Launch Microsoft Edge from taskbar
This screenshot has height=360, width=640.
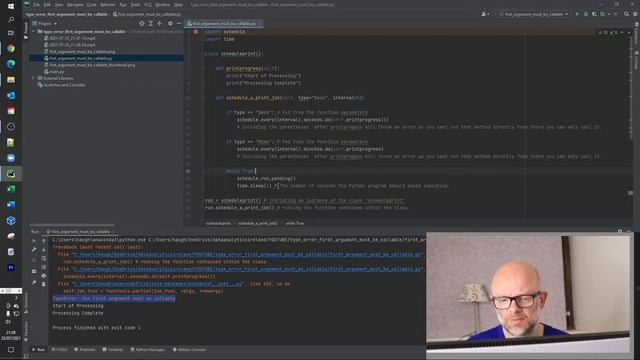11,64
